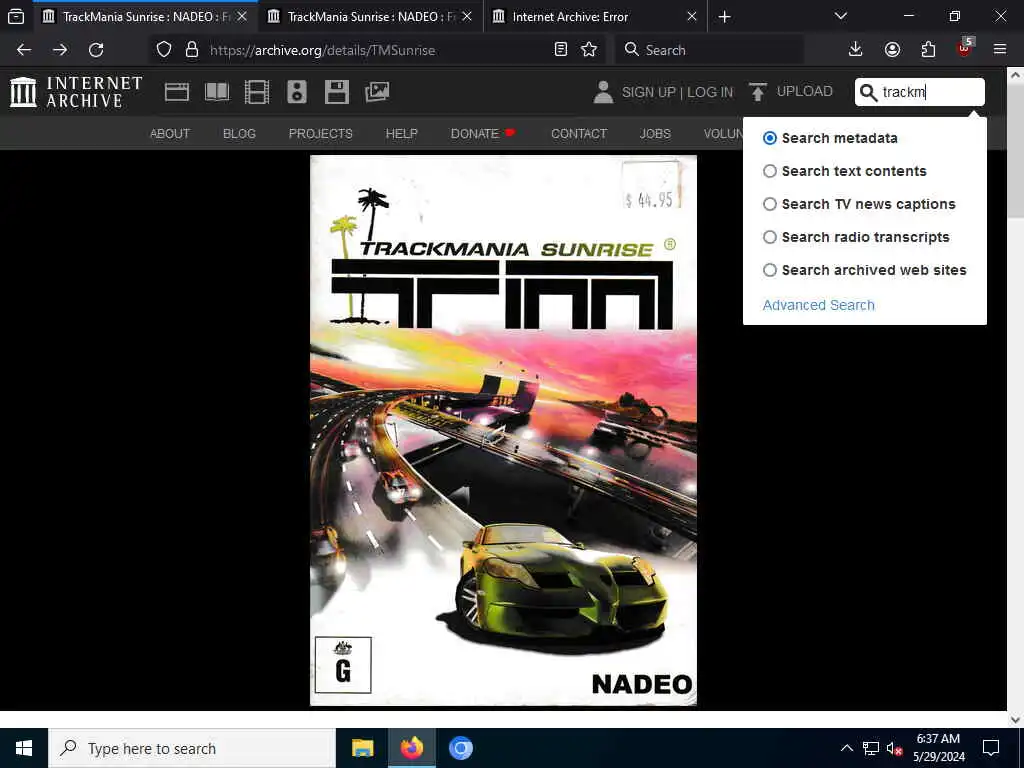Screen dimensions: 1024x768
Task: Click the TrackMania Sunrise cover image
Action: point(503,430)
